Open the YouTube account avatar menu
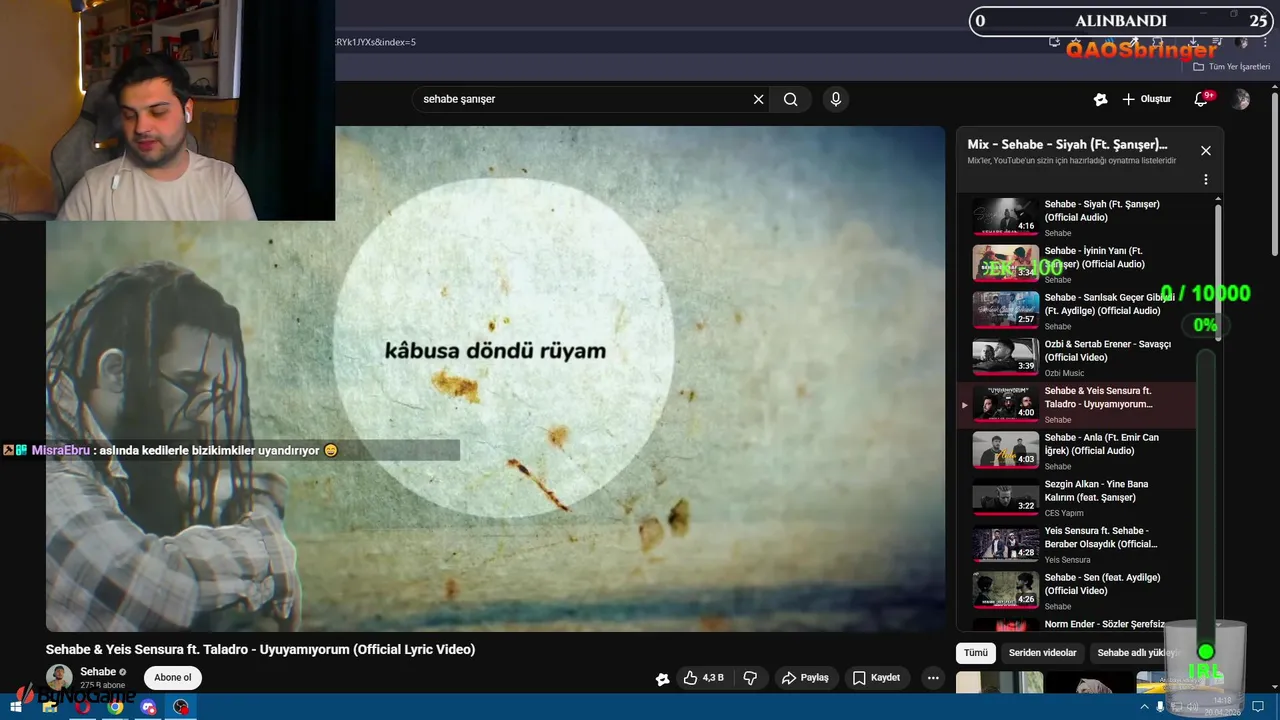This screenshot has width=1280, height=720. (1241, 99)
